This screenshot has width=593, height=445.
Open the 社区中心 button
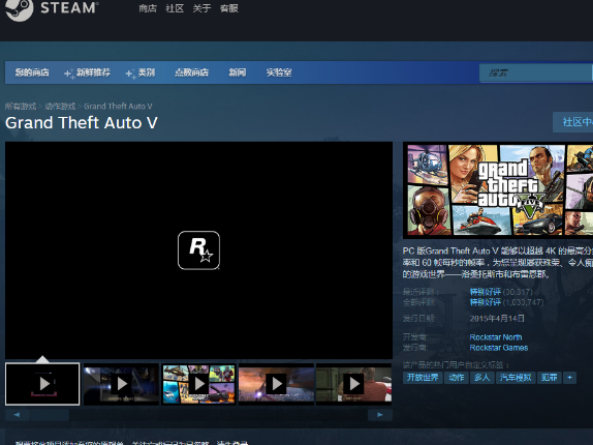tap(573, 122)
